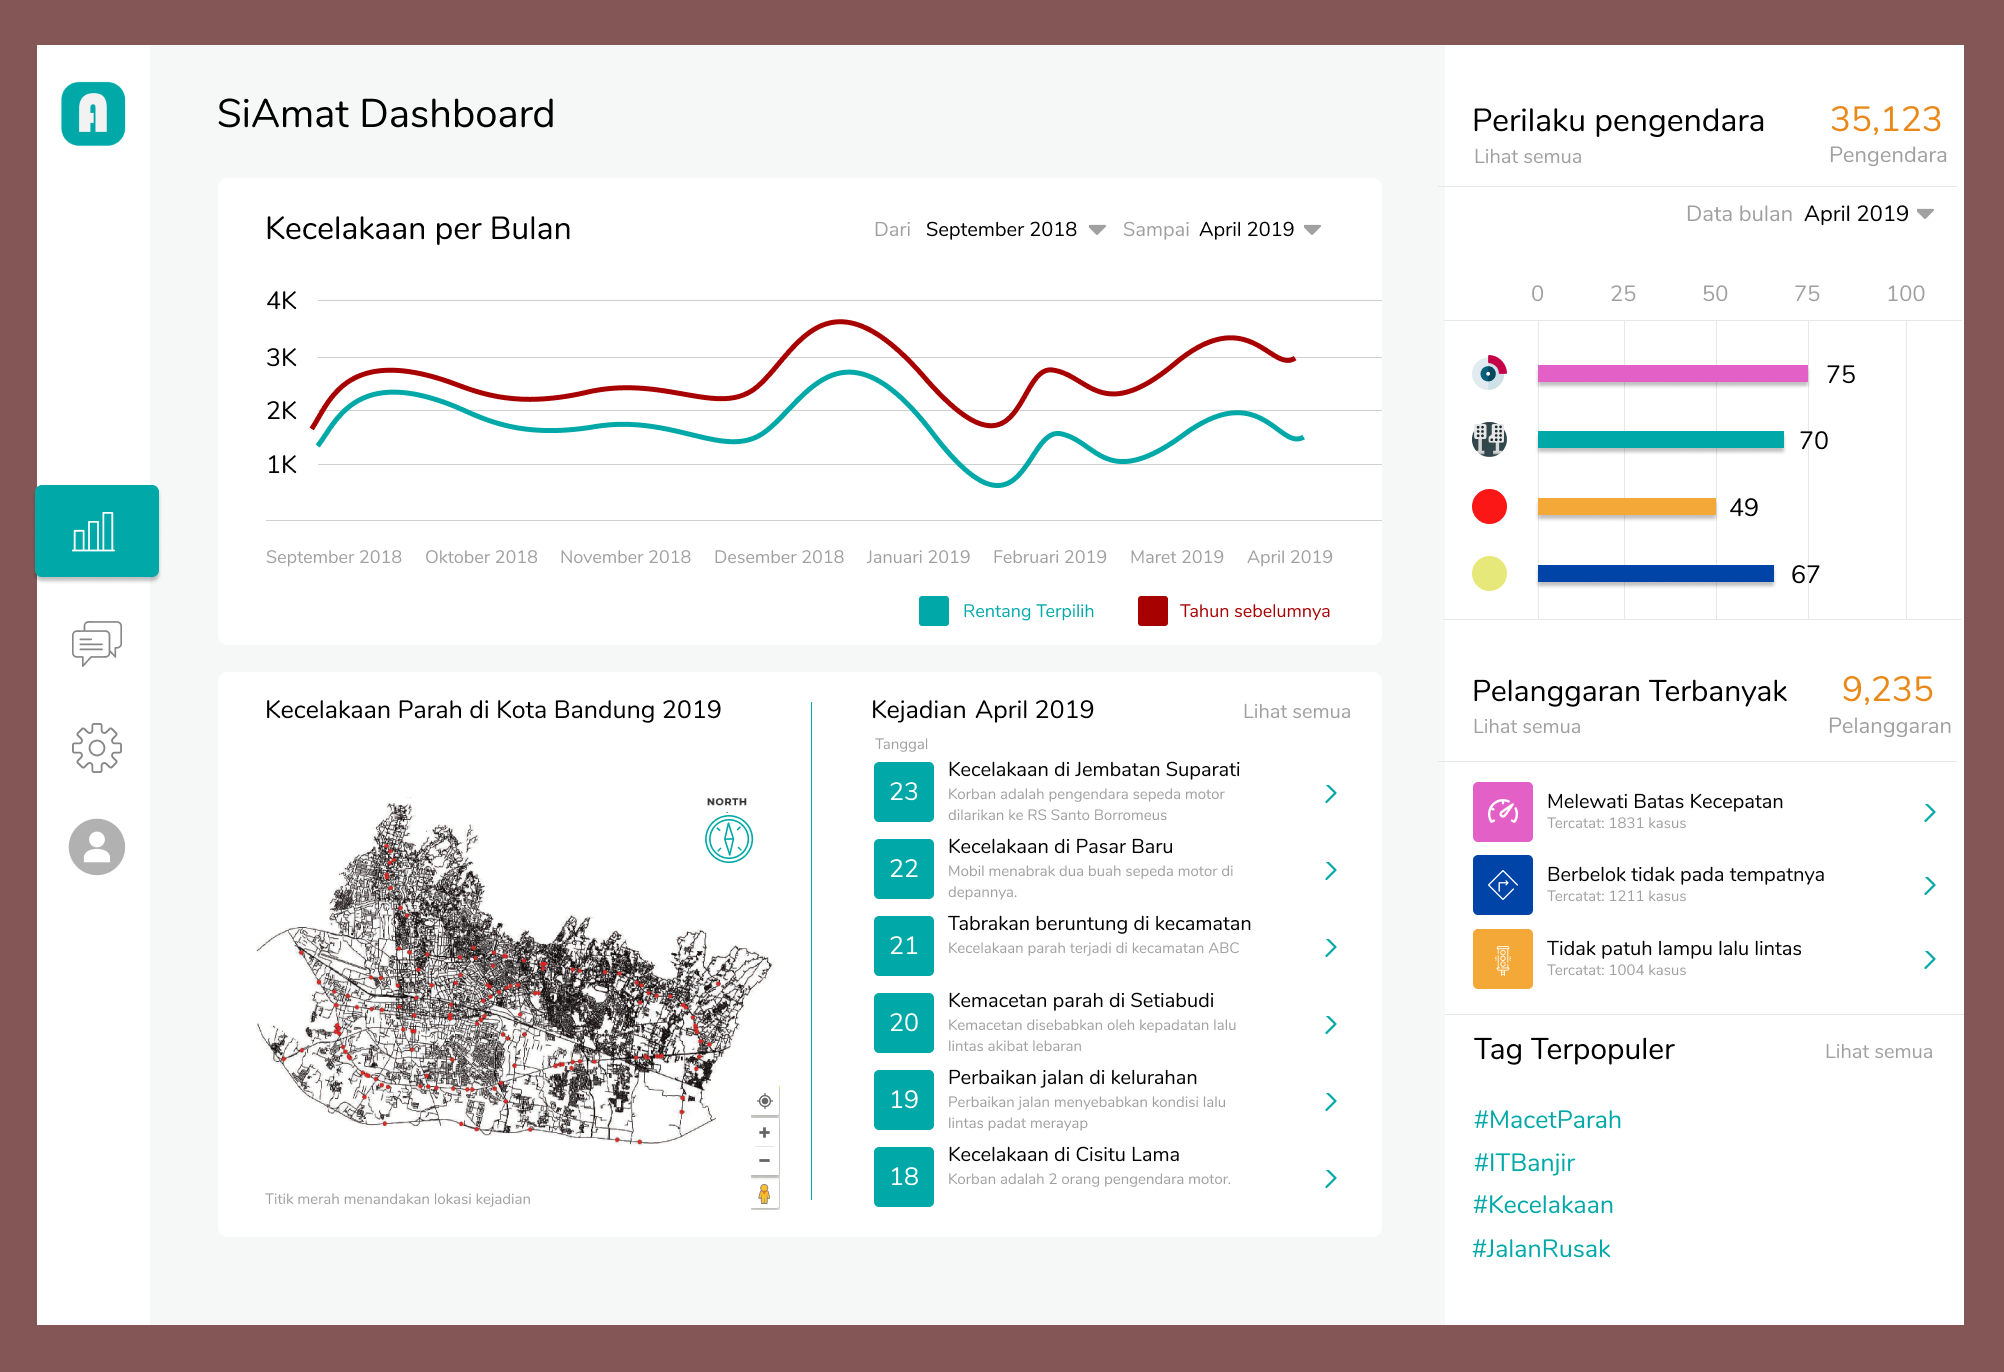Click the speedometer icon for Melewati Batas Kecepatan
This screenshot has height=1372, width=2004.
click(1503, 812)
